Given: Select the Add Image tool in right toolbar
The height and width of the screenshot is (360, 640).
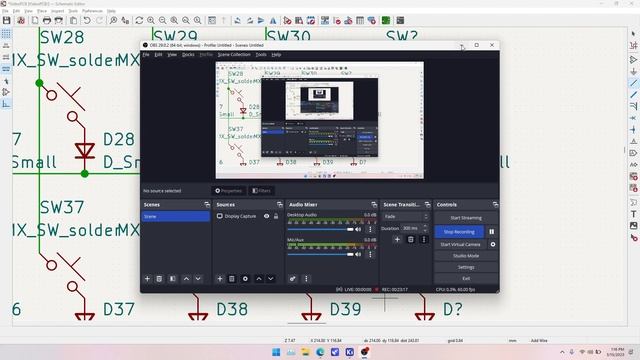Looking at the screenshot, I should click(x=633, y=225).
